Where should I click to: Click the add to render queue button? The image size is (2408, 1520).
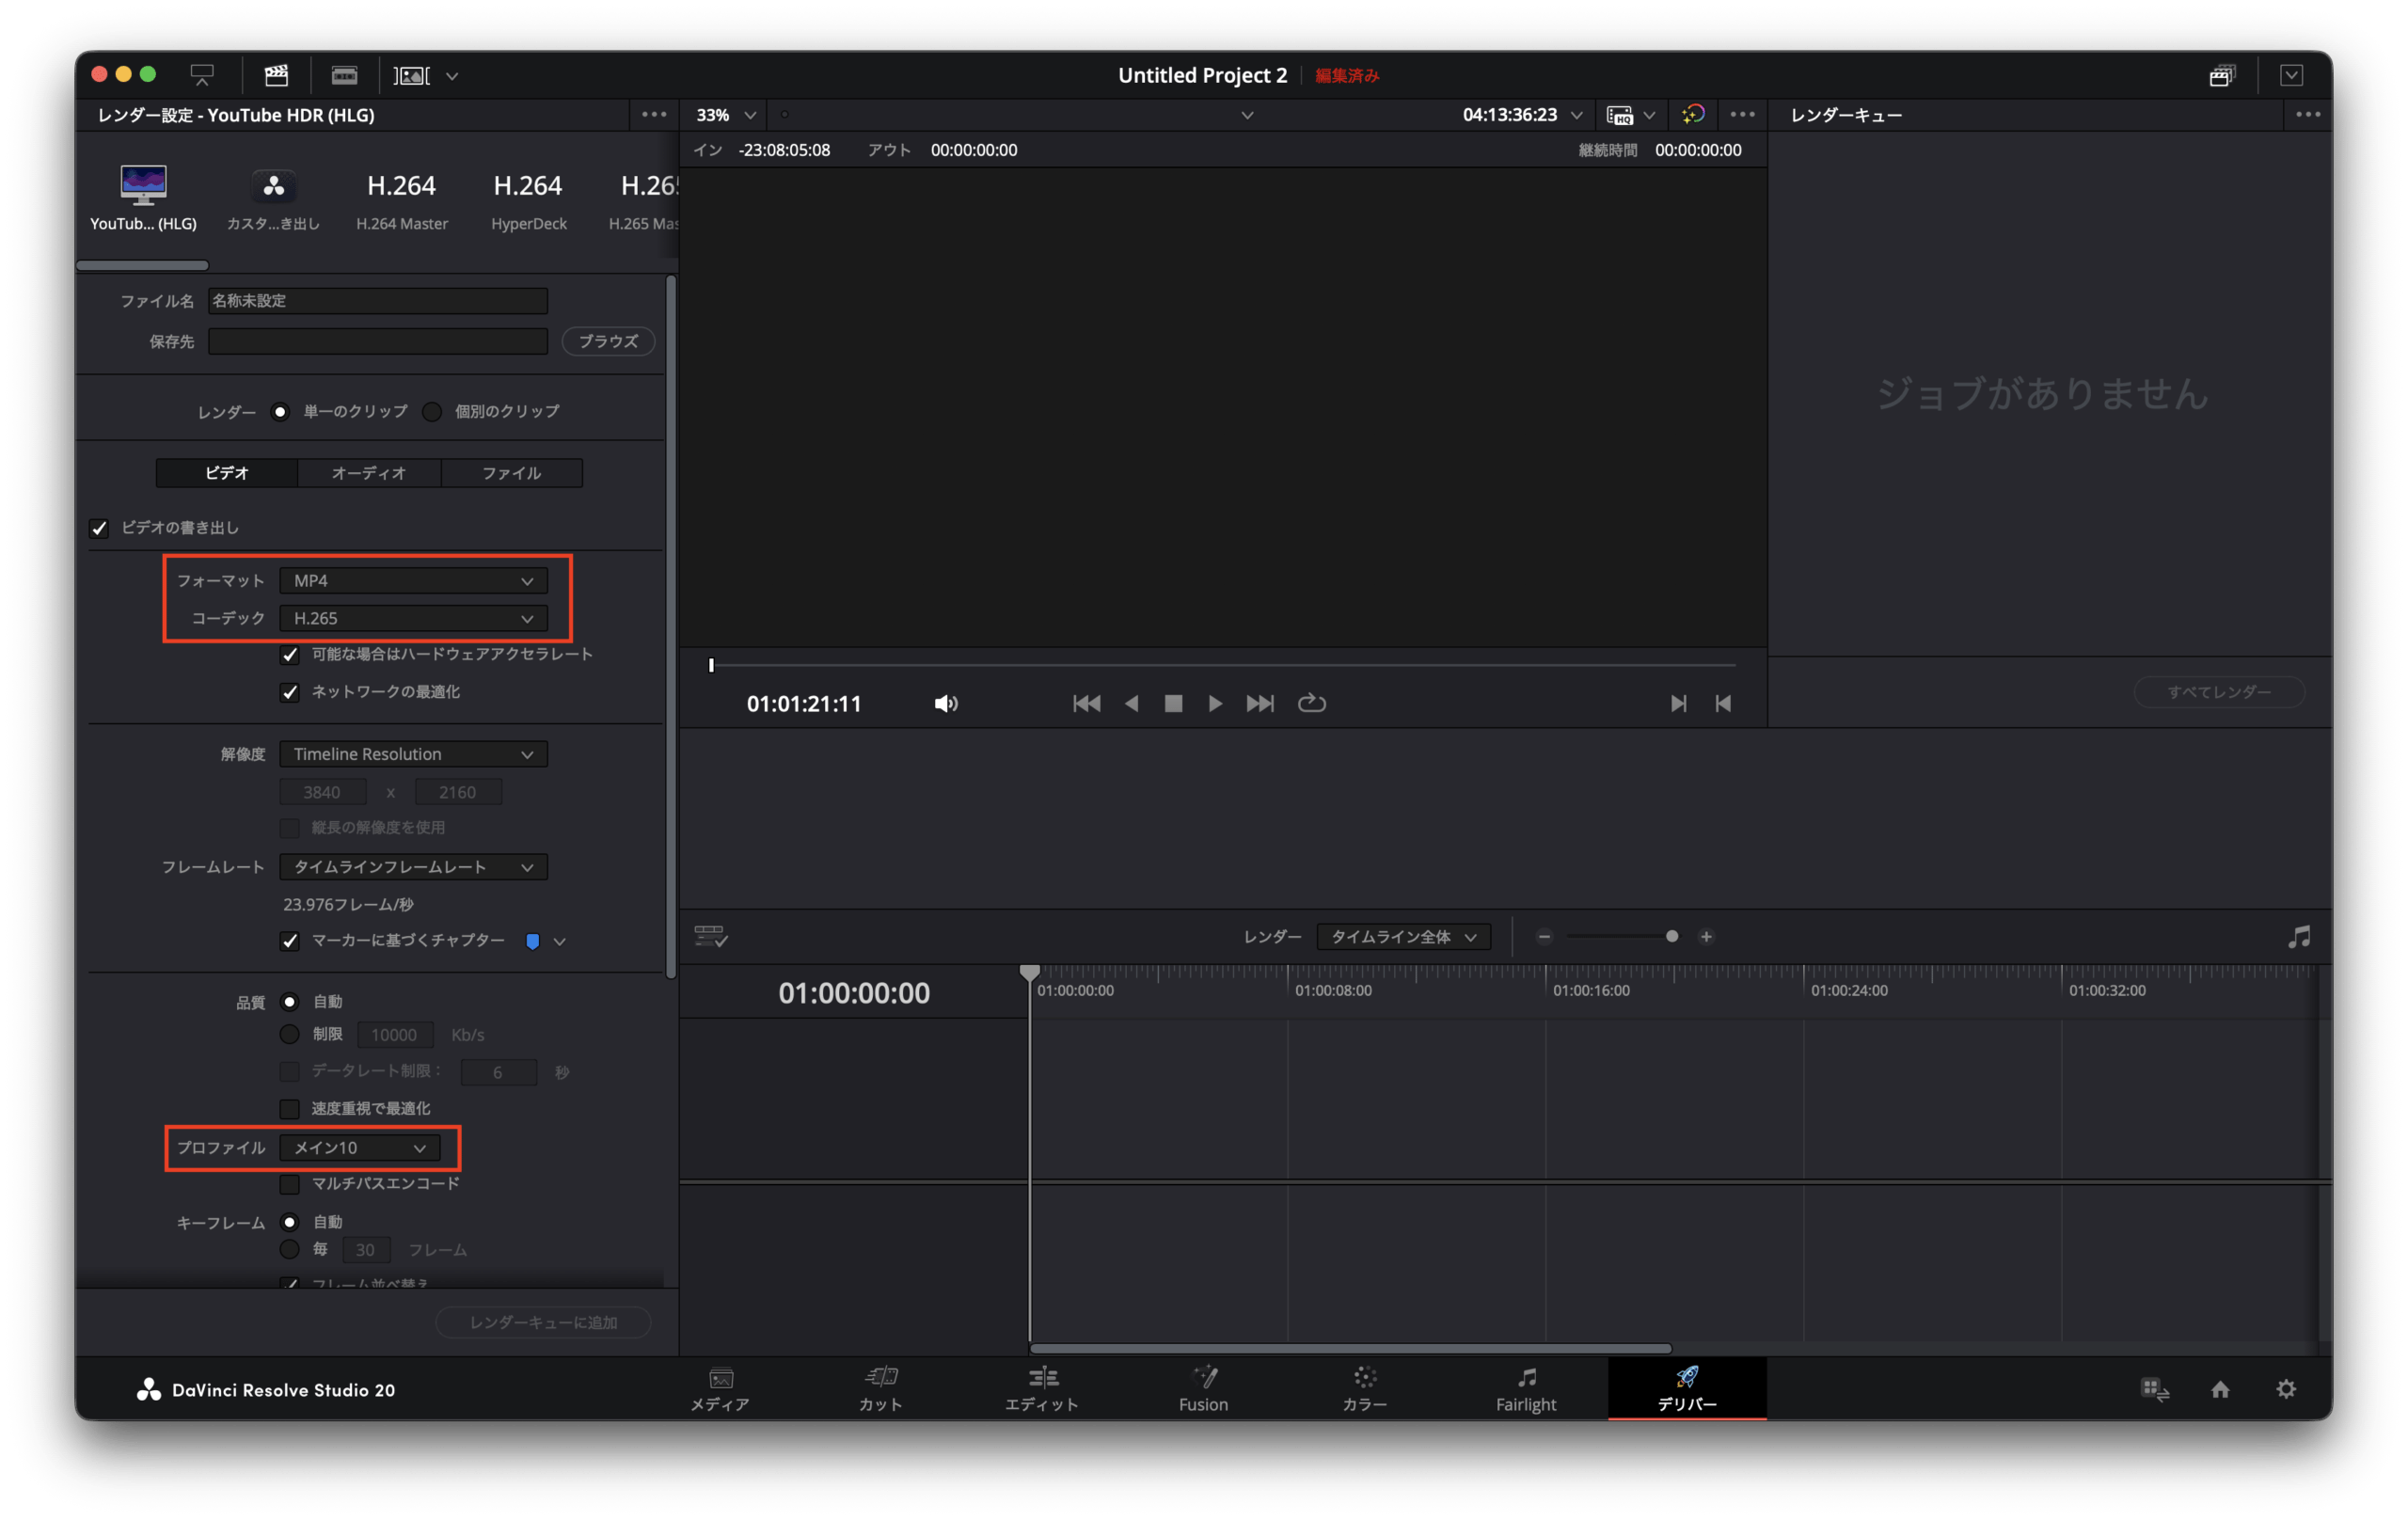(x=543, y=1322)
